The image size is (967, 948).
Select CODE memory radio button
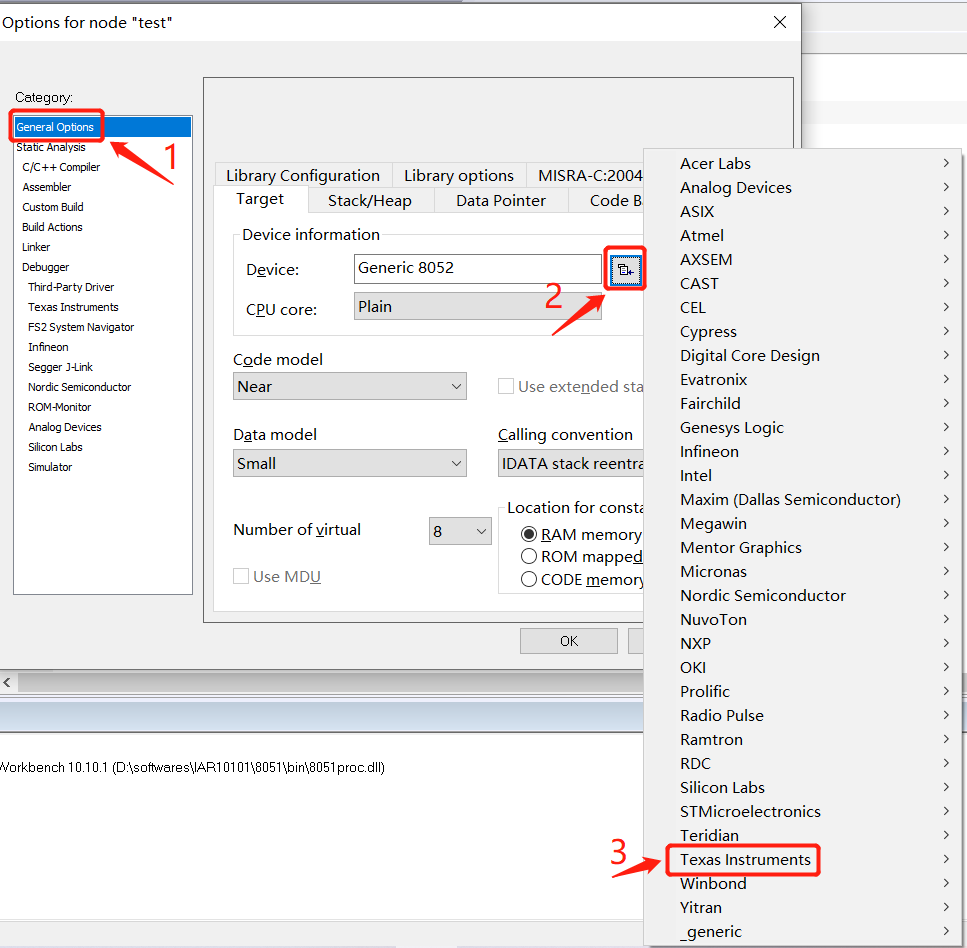(x=529, y=579)
